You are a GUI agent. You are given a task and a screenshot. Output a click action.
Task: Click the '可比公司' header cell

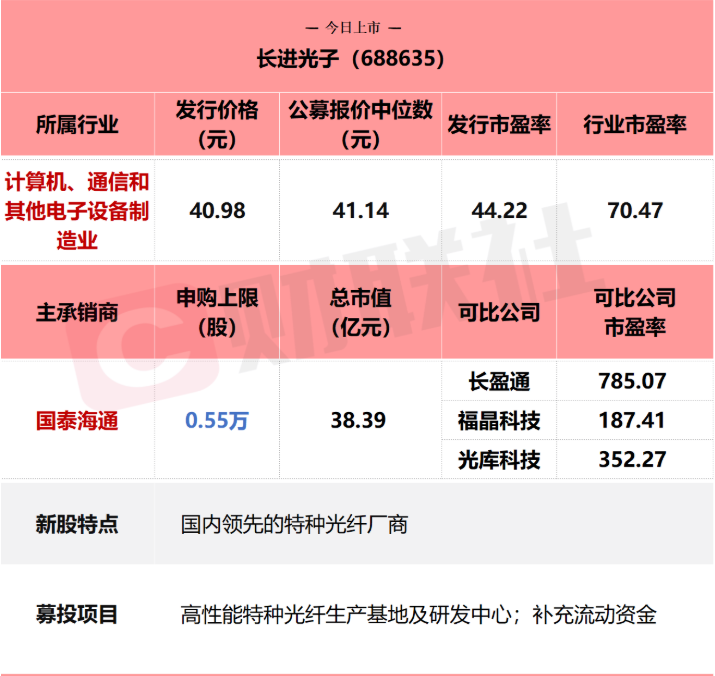[x=499, y=312]
